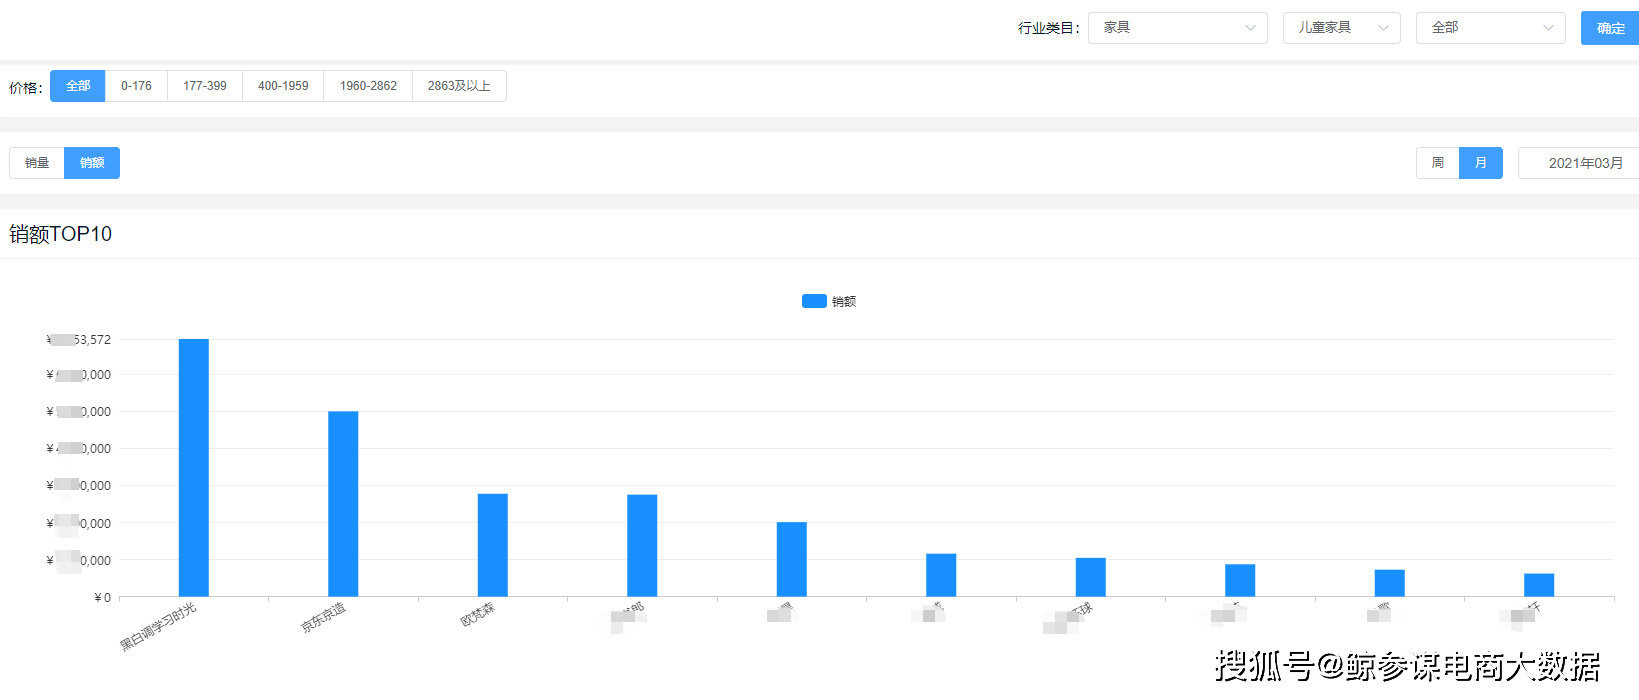Image resolution: width=1639 pixels, height=700 pixels.
Task: Toggle the 销额 legend color swatch
Action: pos(814,301)
